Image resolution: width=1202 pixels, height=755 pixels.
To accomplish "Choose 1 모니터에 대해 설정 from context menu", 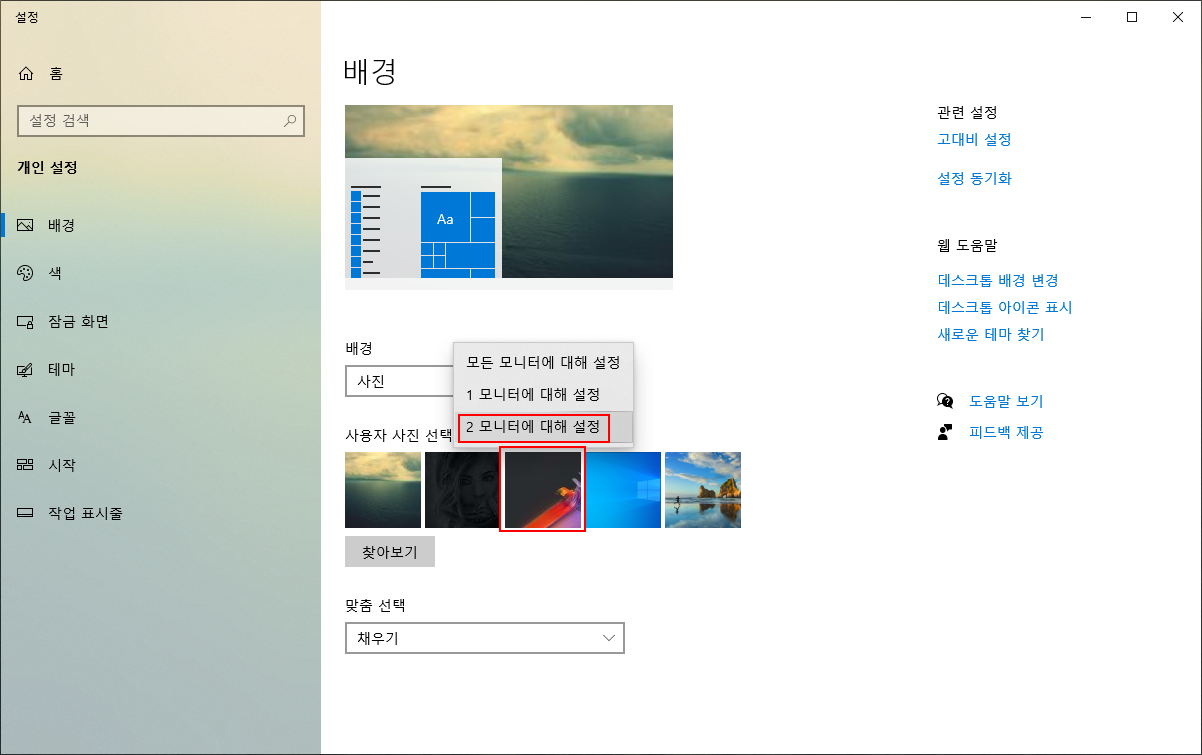I will pos(543,394).
